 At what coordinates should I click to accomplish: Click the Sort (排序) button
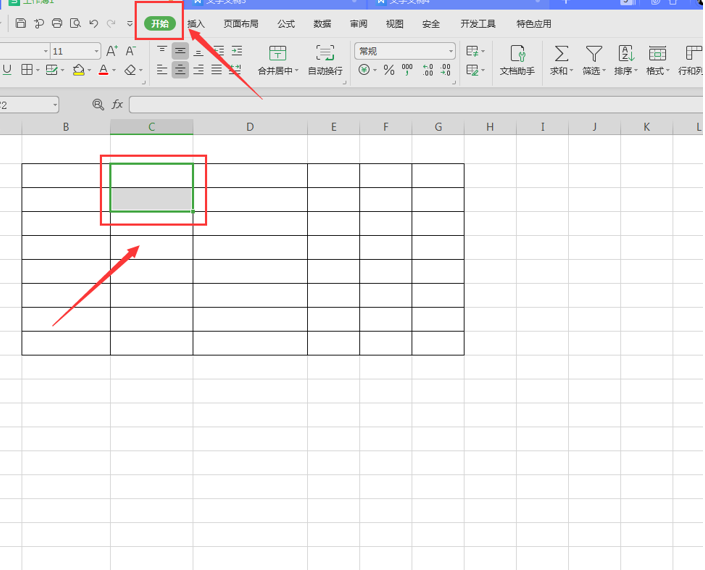pos(626,60)
